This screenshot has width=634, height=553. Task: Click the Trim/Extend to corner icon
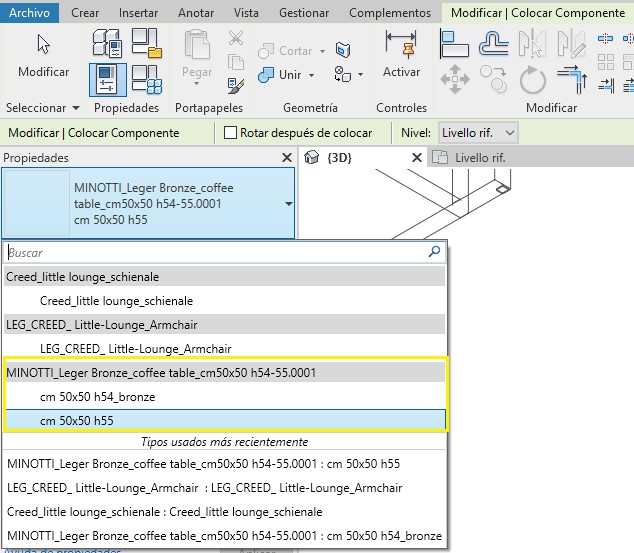(571, 79)
